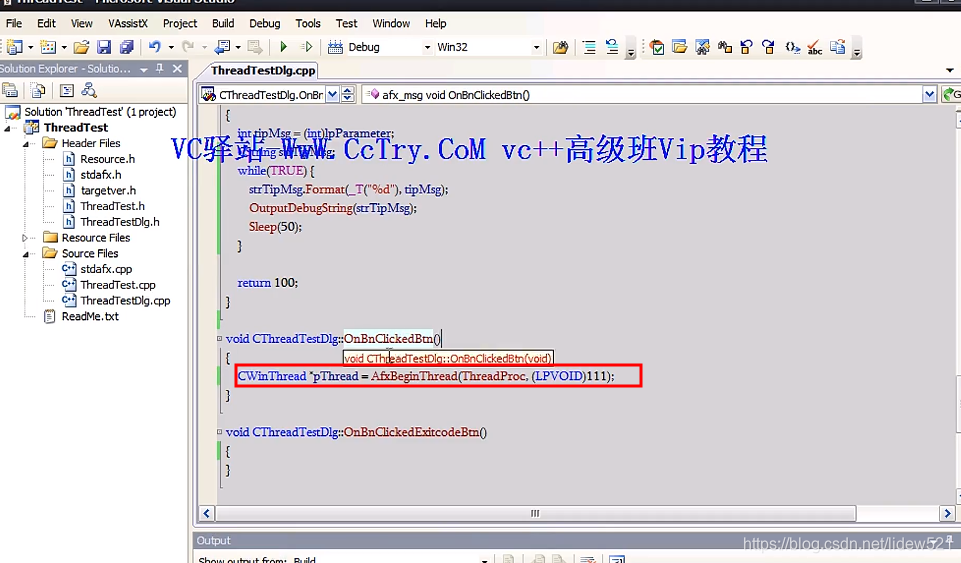Click the editor horizontal scrollbar thumb
Screen dimensions: 961x563
[535, 513]
